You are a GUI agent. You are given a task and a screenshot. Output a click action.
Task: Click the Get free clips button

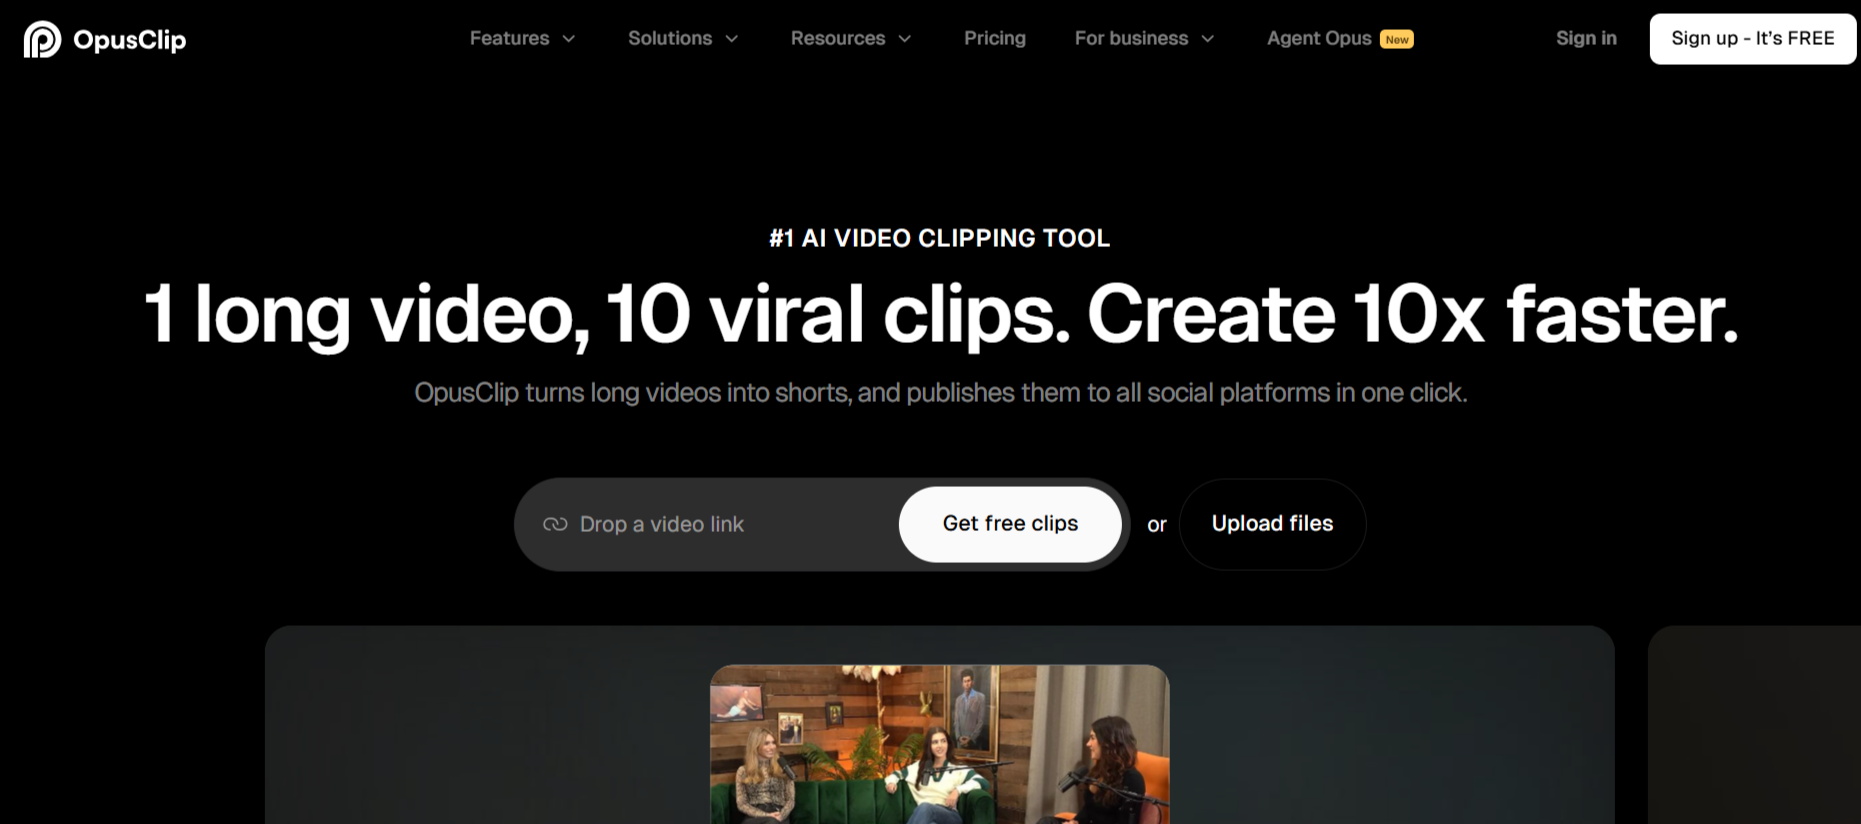click(1010, 524)
